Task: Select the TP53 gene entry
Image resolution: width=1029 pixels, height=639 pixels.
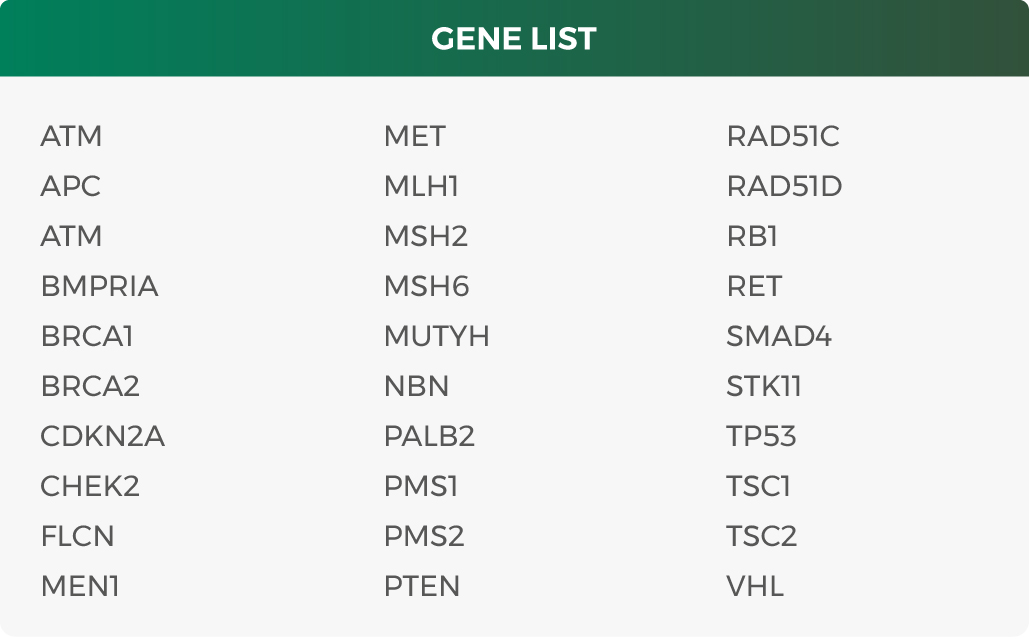Action: [x=761, y=436]
